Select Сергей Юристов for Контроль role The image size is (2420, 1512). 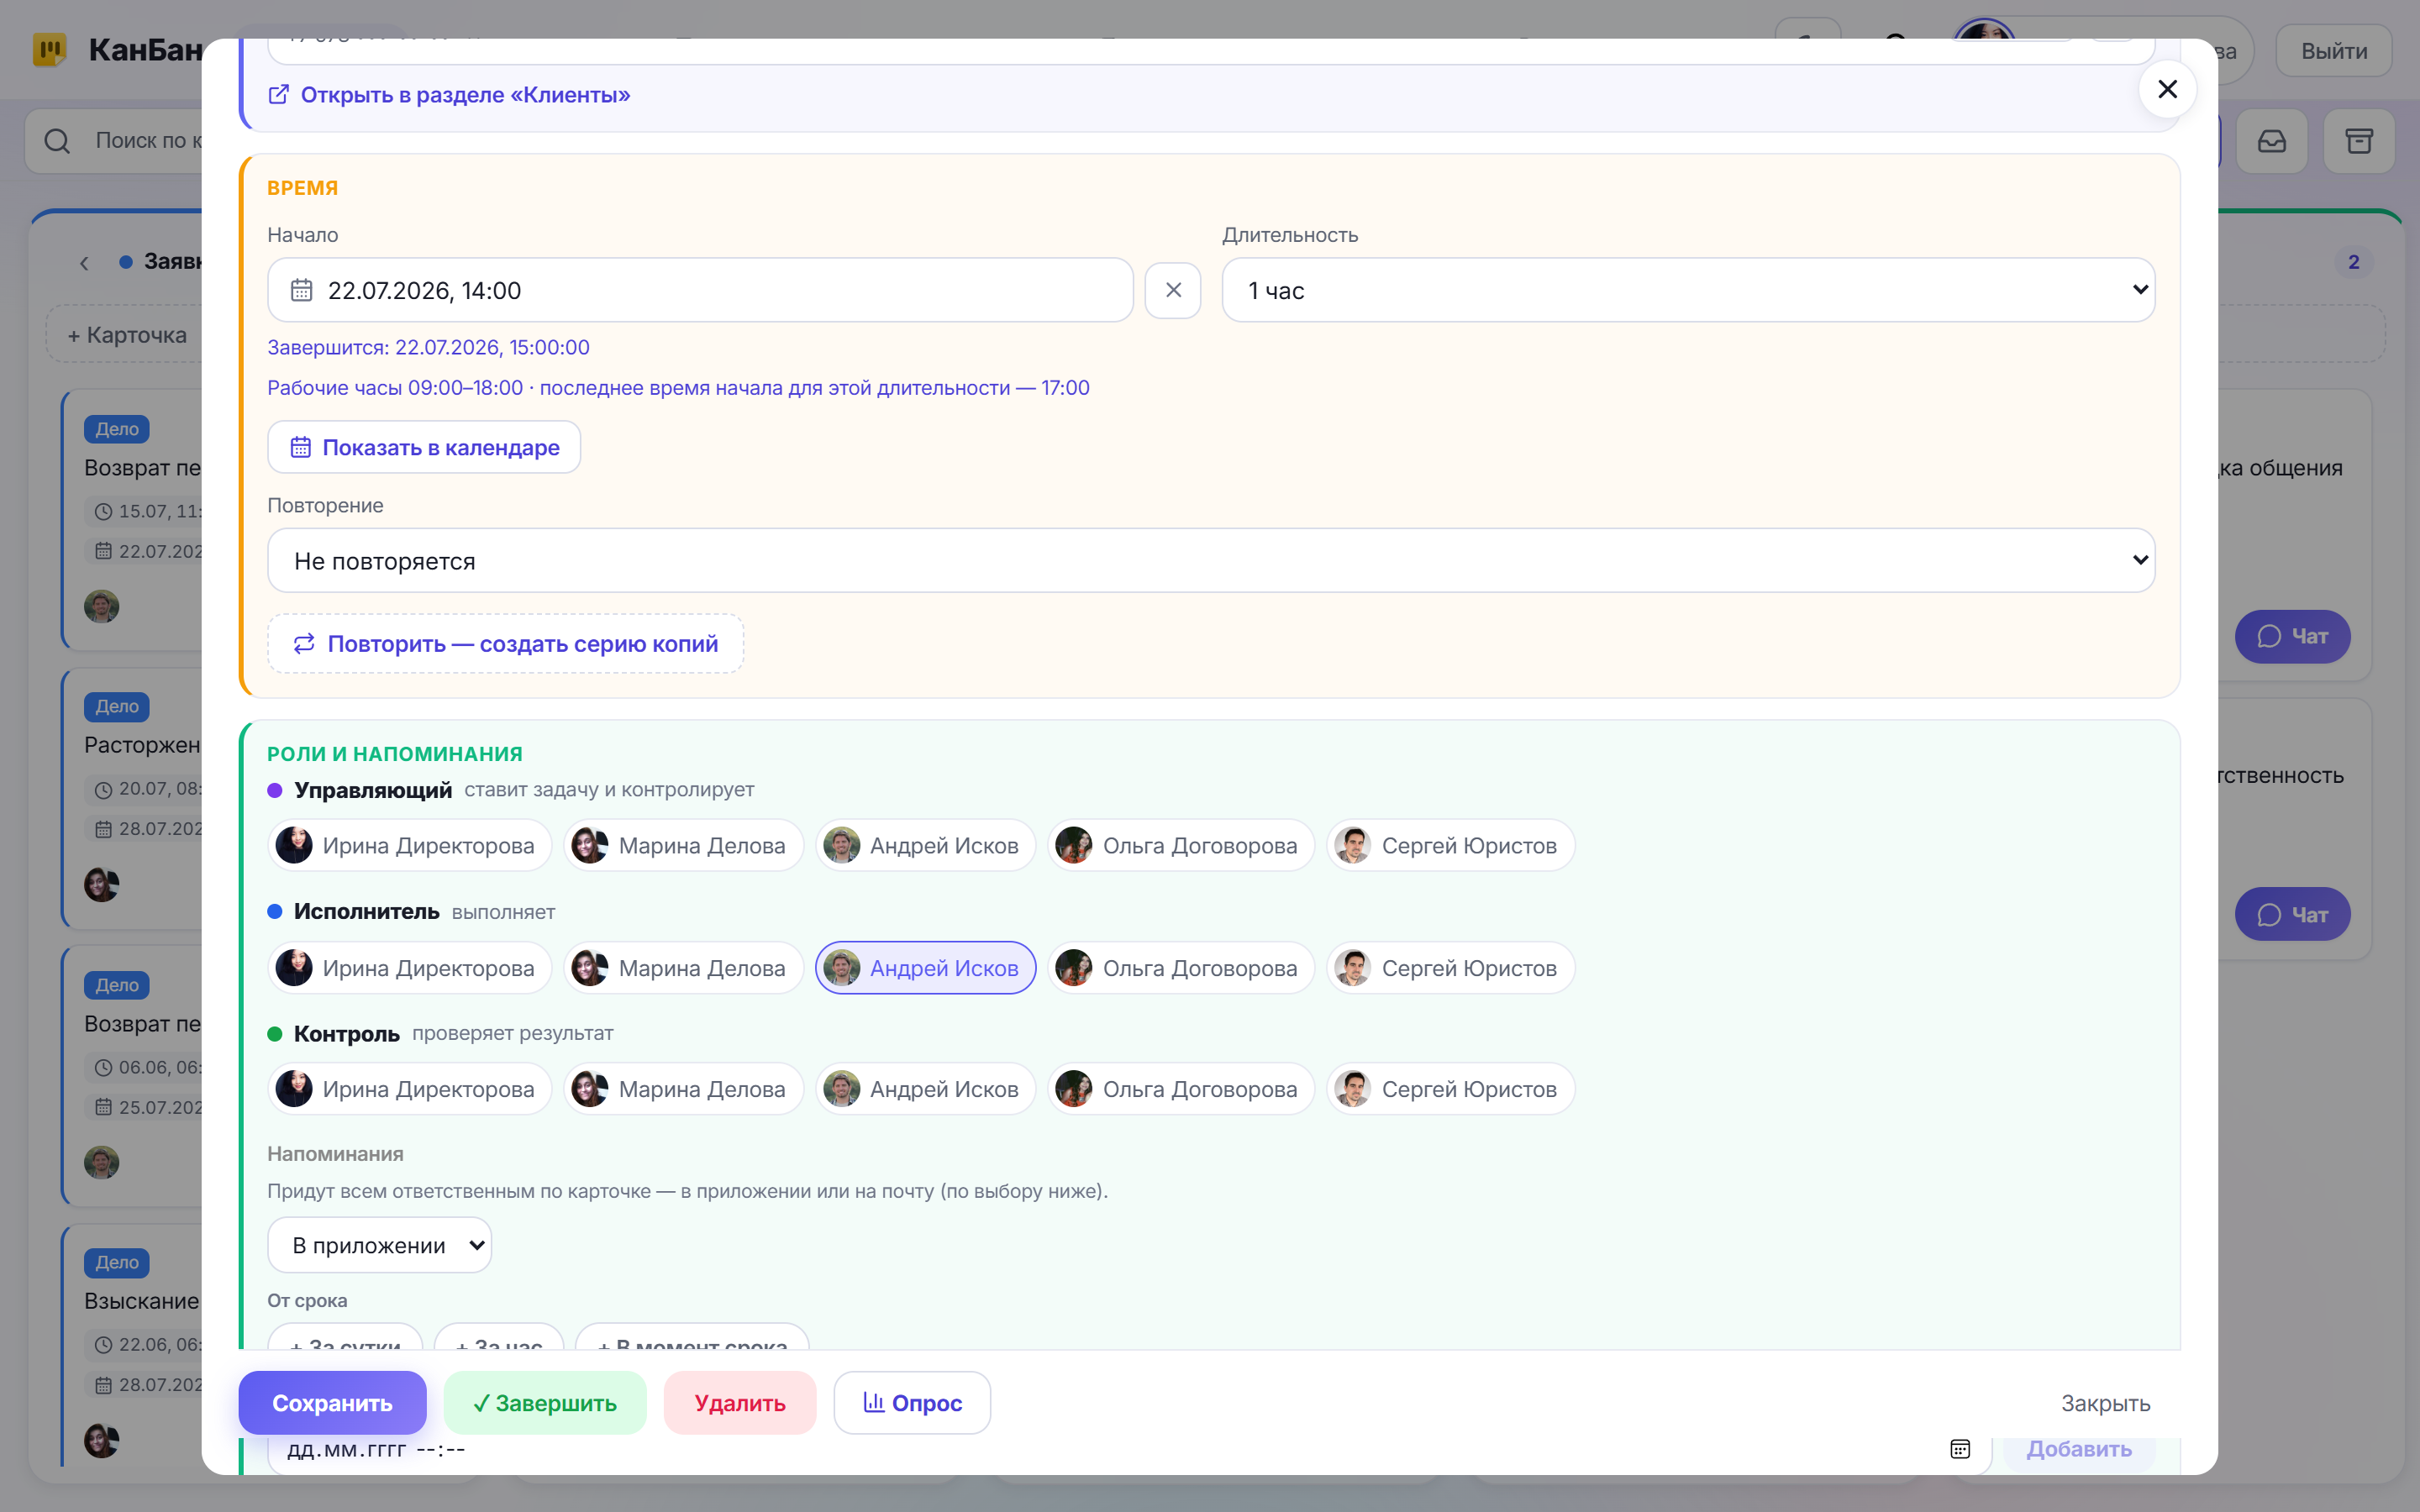pos(1450,1089)
